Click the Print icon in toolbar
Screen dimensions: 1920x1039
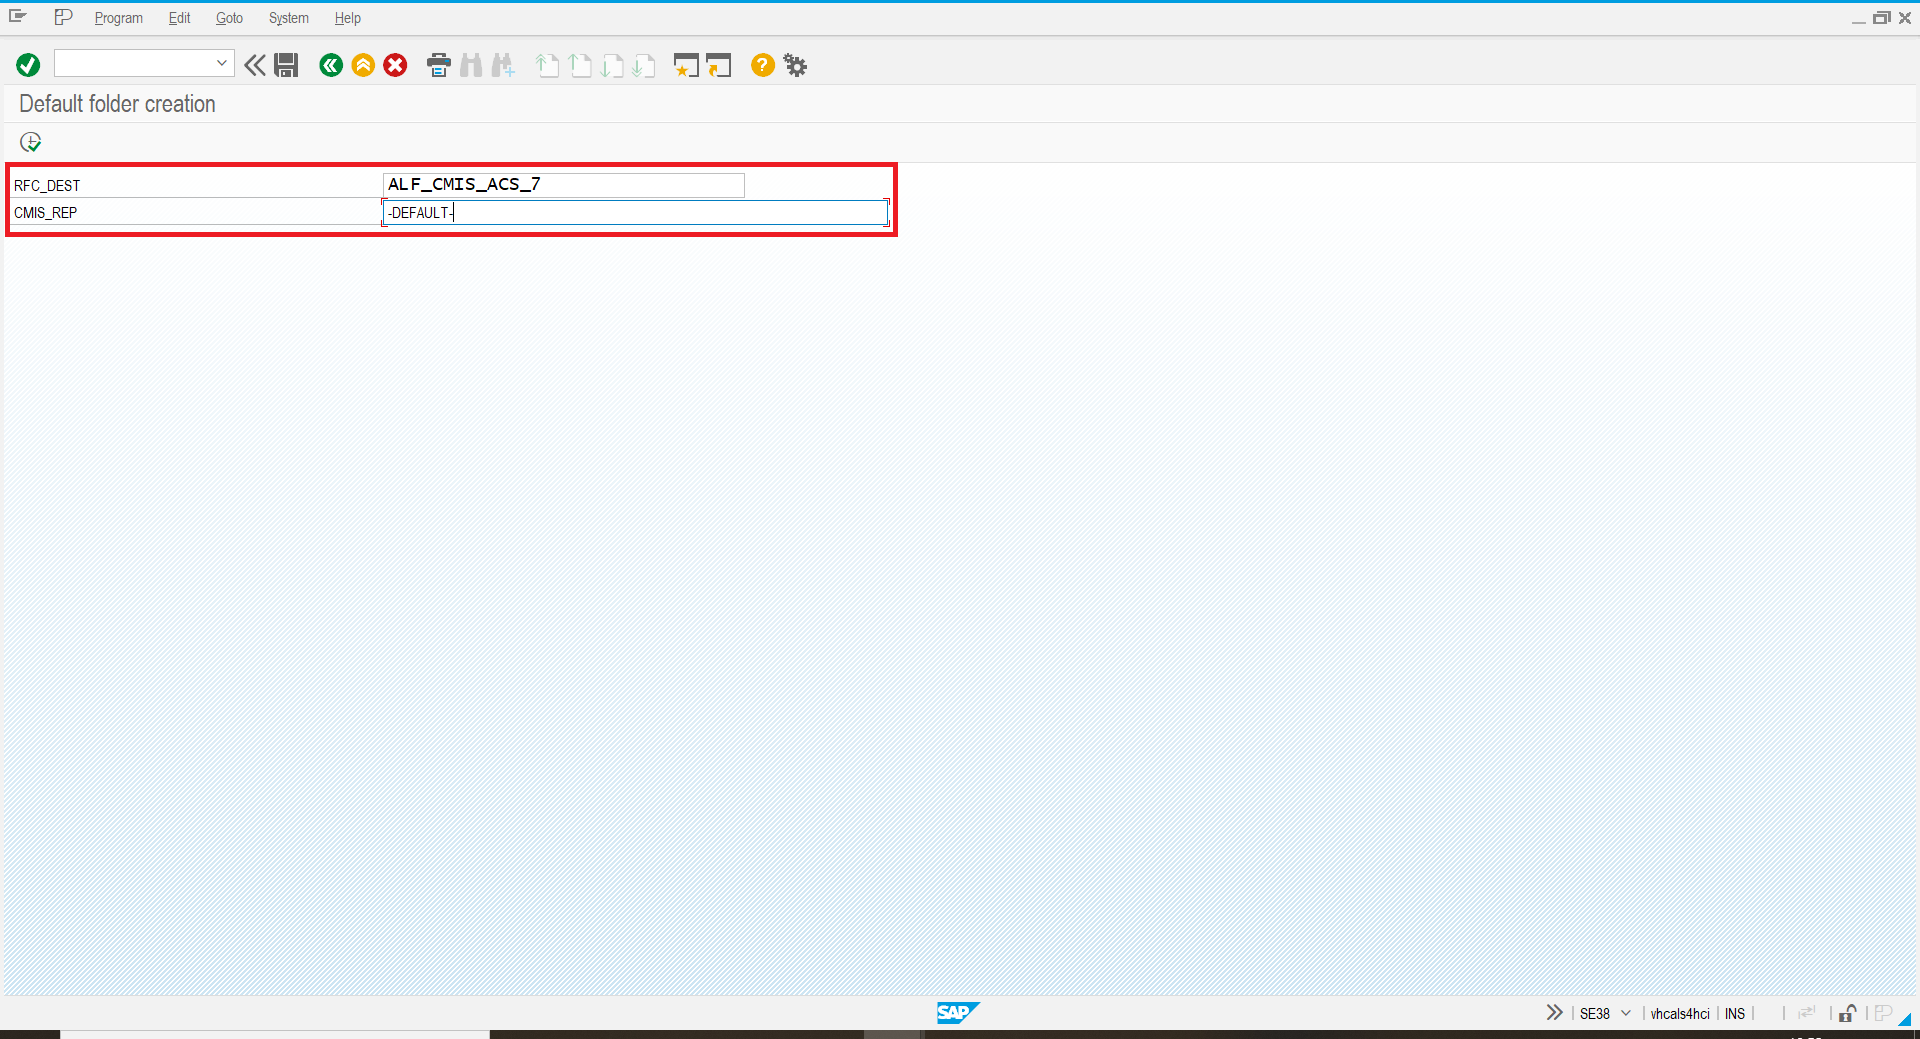tap(438, 65)
